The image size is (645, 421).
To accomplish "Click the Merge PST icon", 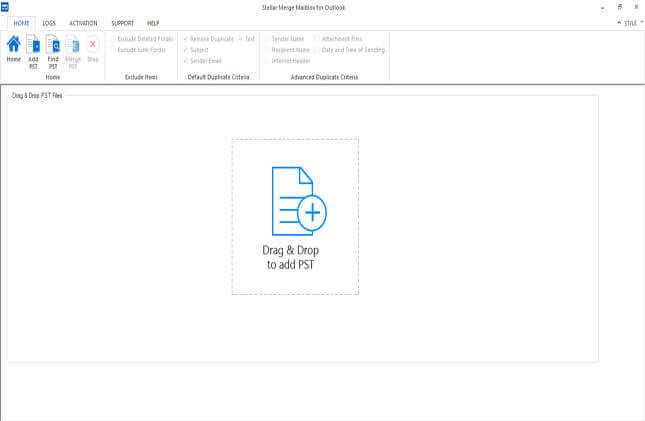I will pos(73,46).
